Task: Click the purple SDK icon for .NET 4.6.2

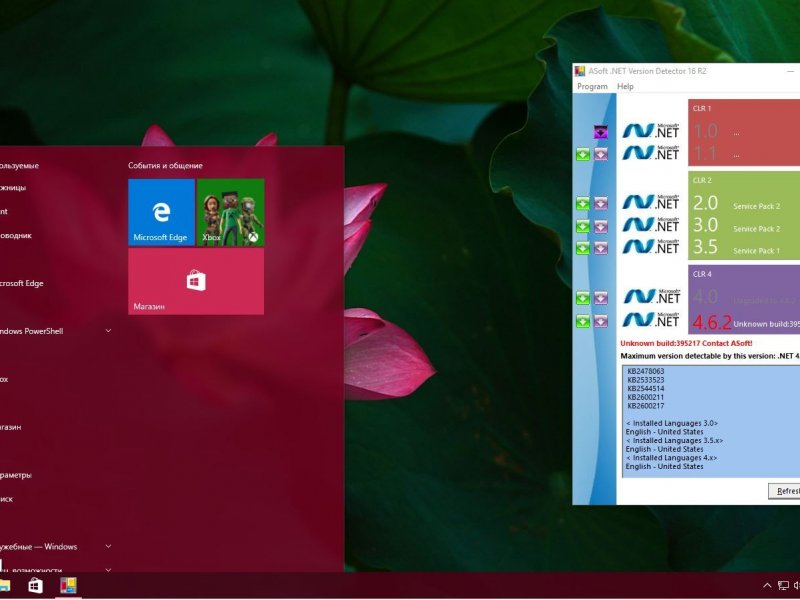Action: (x=601, y=321)
